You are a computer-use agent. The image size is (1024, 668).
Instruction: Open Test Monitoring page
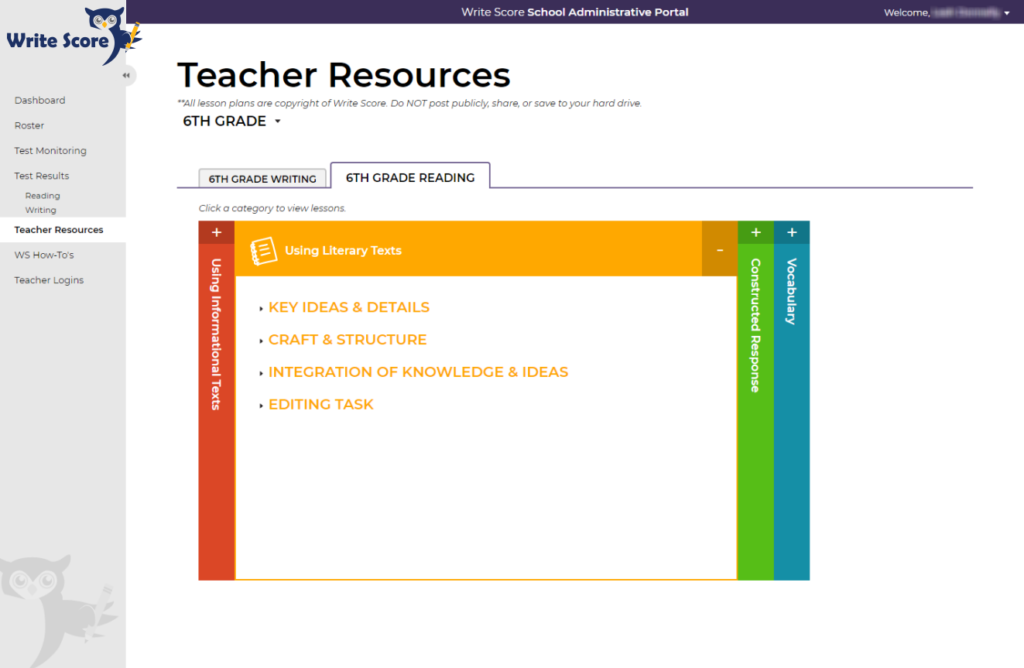[x=50, y=151]
